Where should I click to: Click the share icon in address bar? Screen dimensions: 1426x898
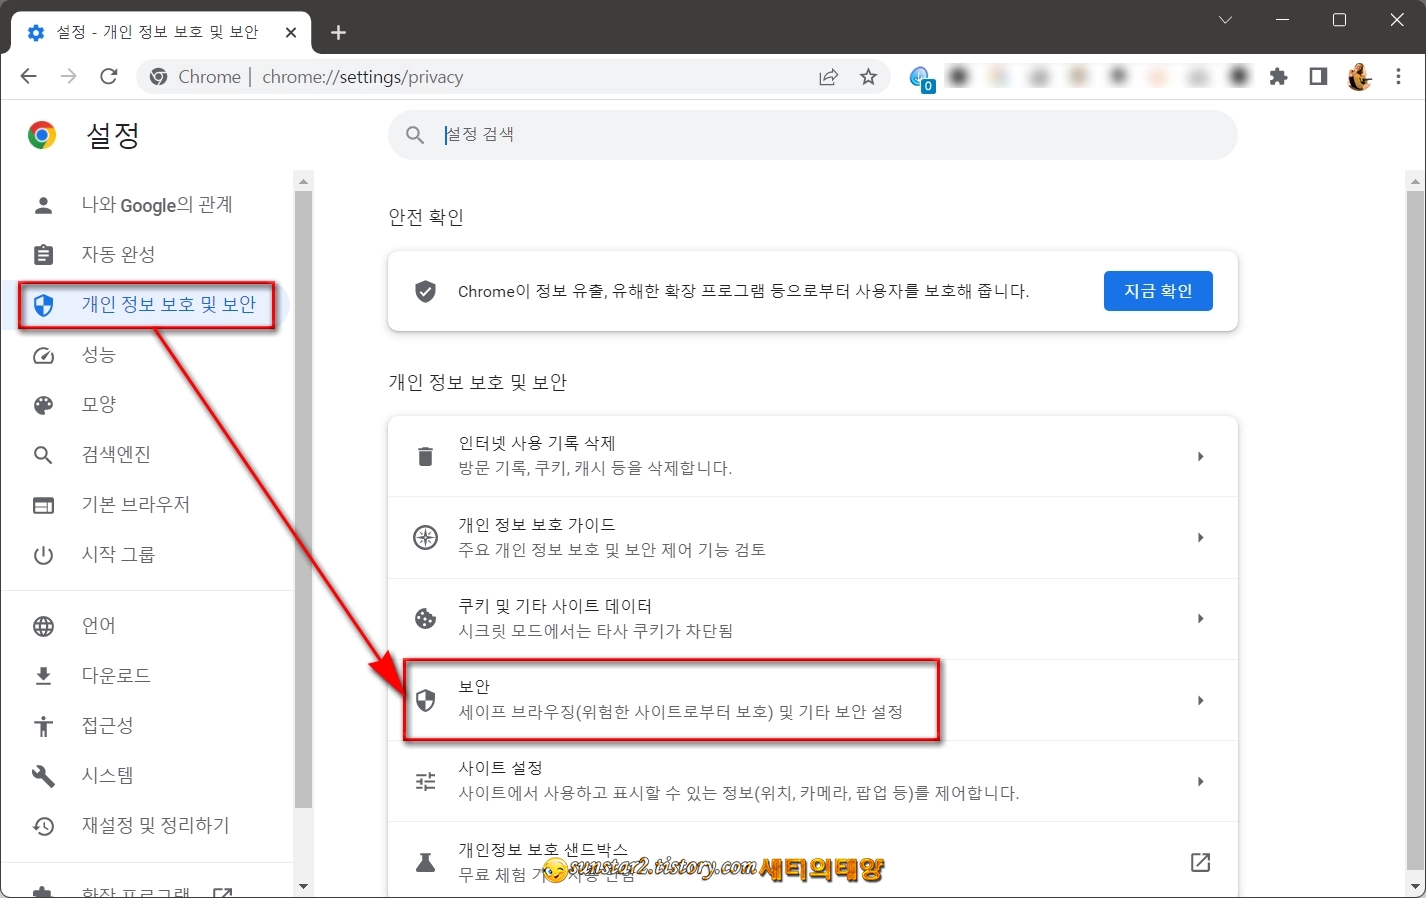[x=828, y=76]
